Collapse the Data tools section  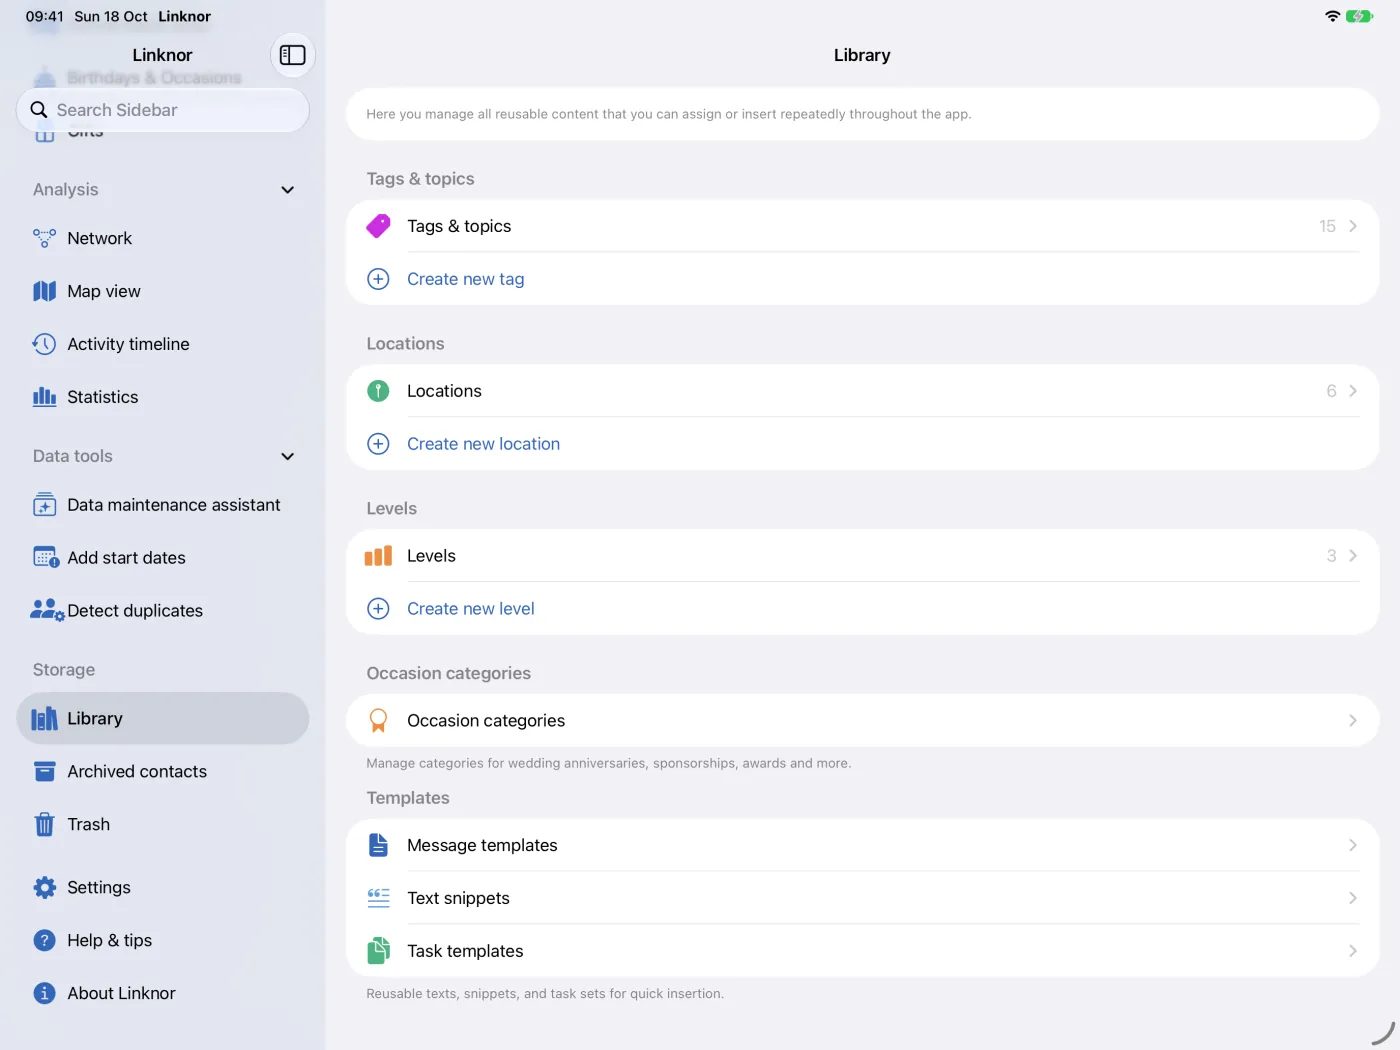coord(288,456)
